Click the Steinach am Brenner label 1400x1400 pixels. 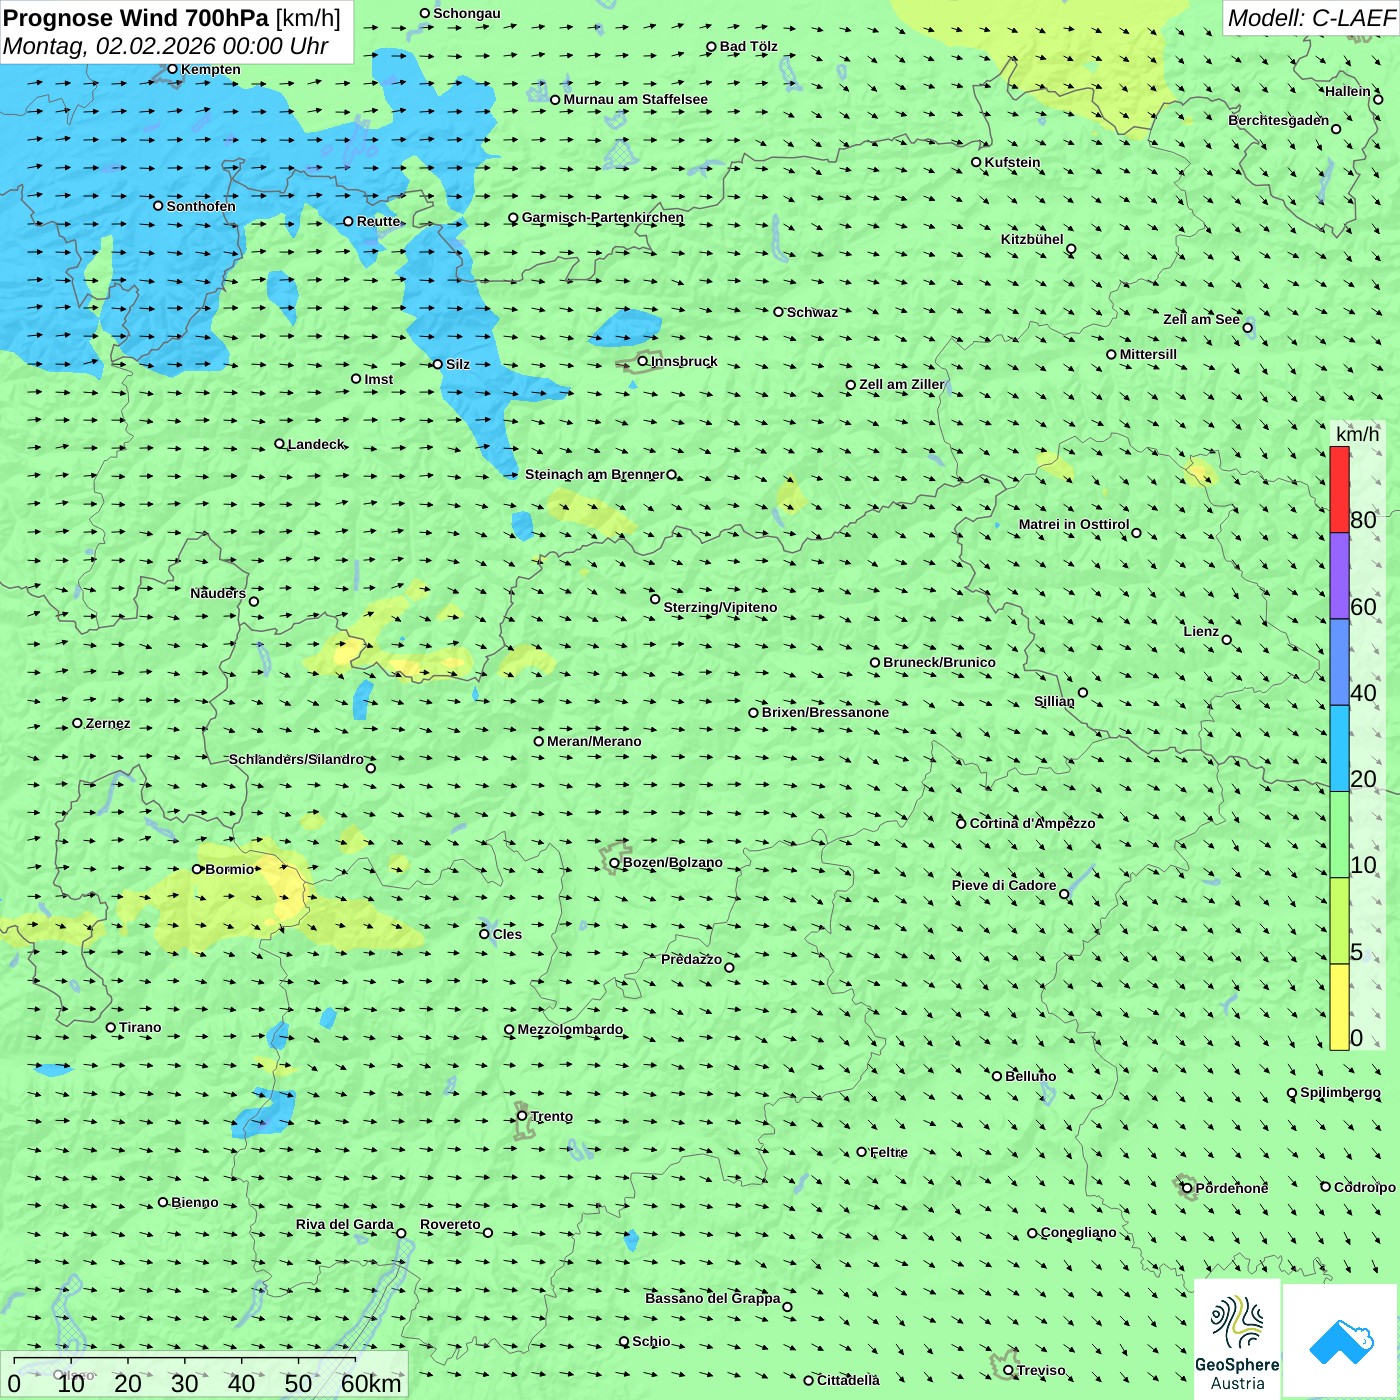(595, 474)
